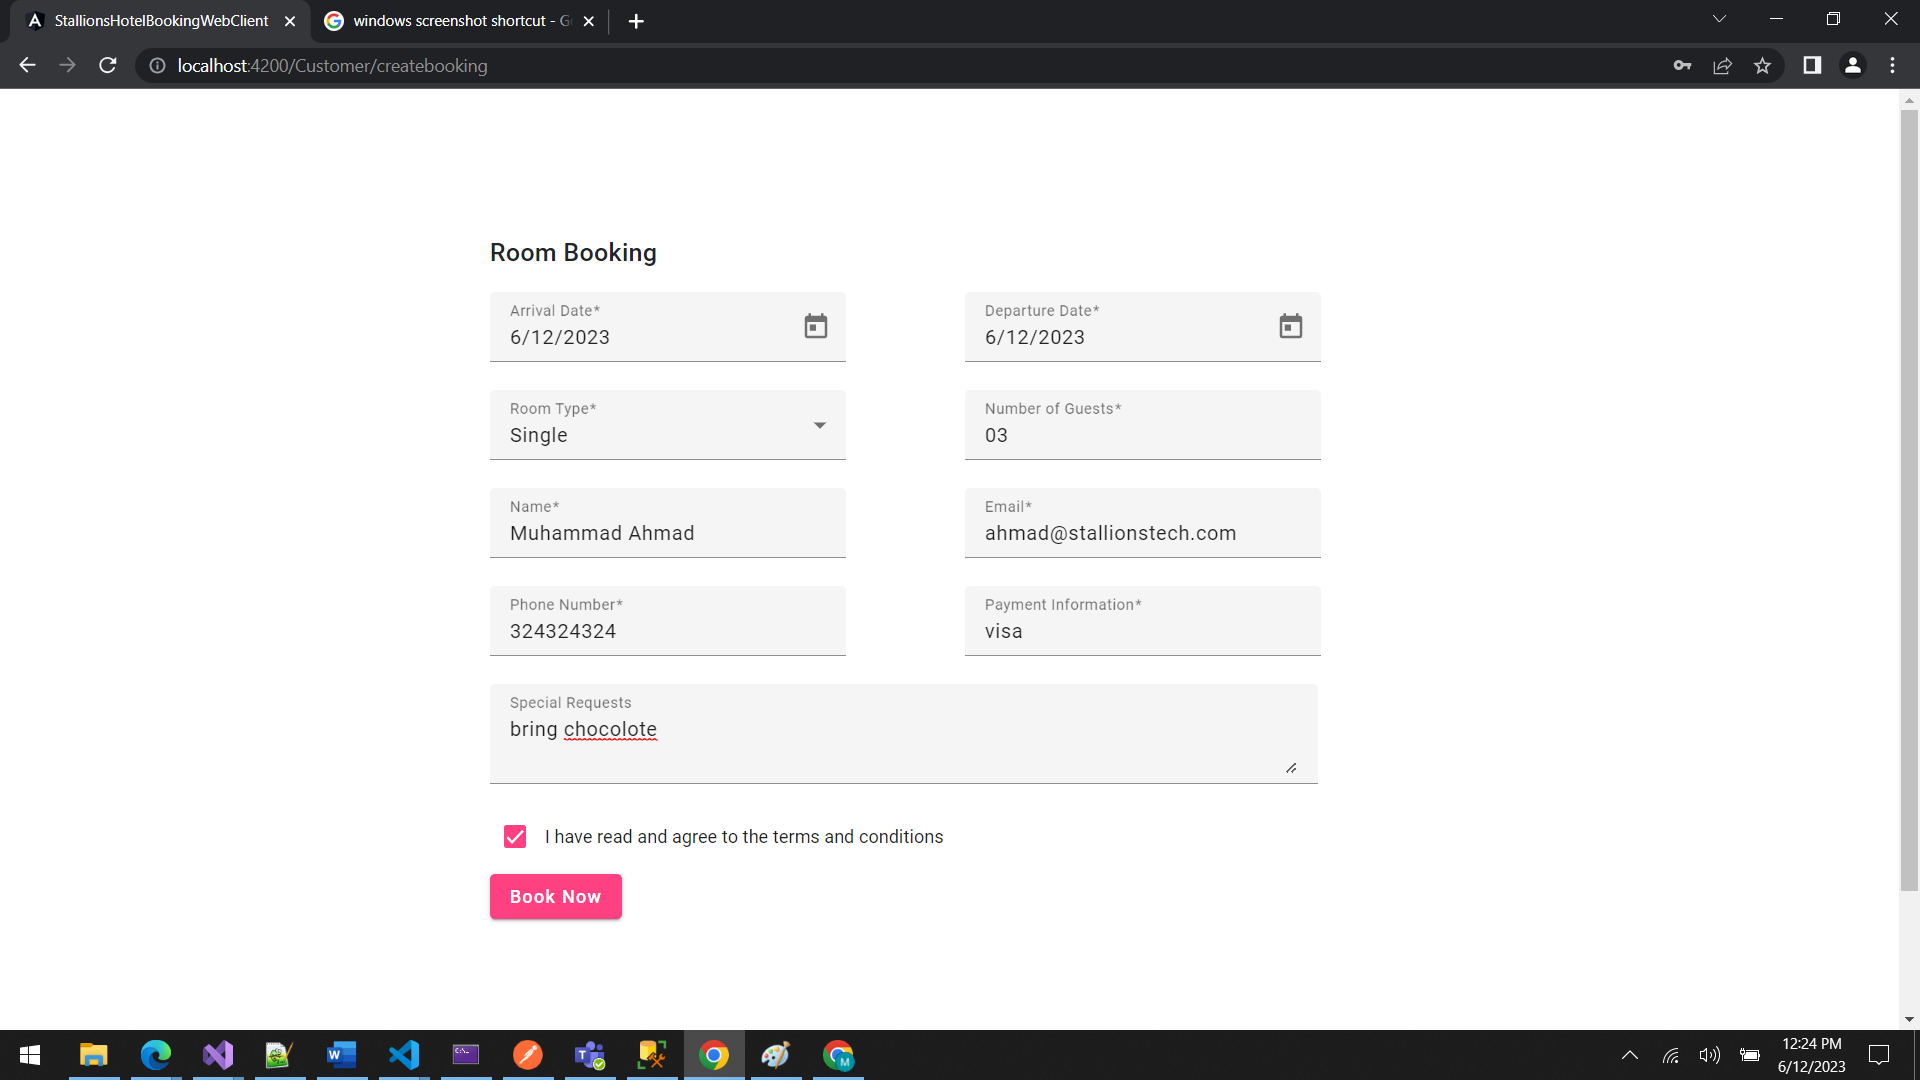Click the Room Booking heading
Screen dimensions: 1920x1080
(573, 253)
